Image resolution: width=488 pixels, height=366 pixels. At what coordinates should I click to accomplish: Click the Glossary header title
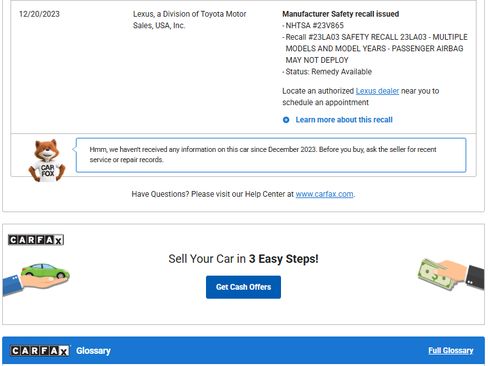click(x=93, y=351)
